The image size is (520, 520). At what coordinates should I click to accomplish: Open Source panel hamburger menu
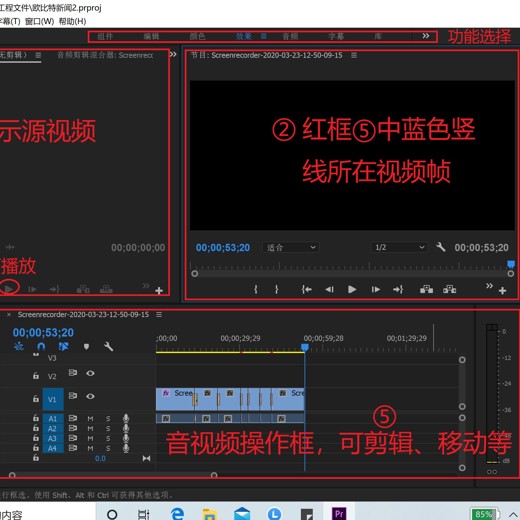[x=38, y=55]
